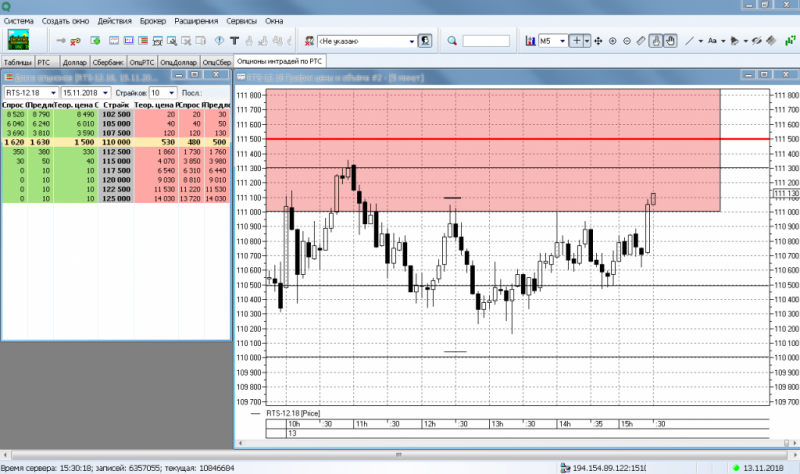Open the line tool dropdown arrow

(701, 41)
